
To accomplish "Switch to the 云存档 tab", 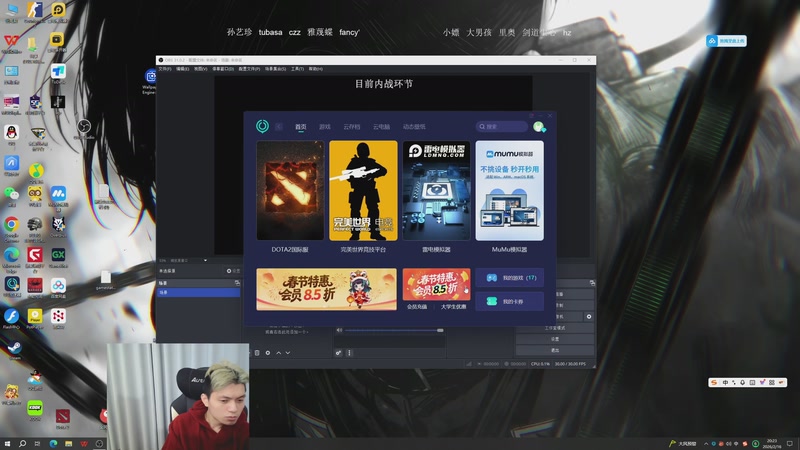I will (352, 127).
